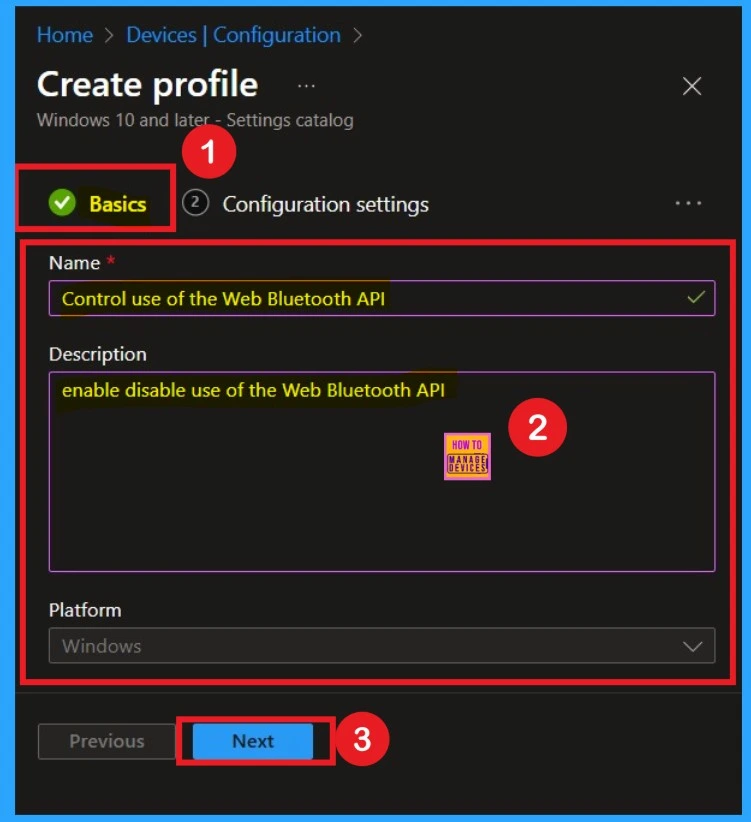Image resolution: width=751 pixels, height=822 pixels.
Task: Click the chevron after Devices | Configuration breadcrumb
Action: [x=357, y=36]
